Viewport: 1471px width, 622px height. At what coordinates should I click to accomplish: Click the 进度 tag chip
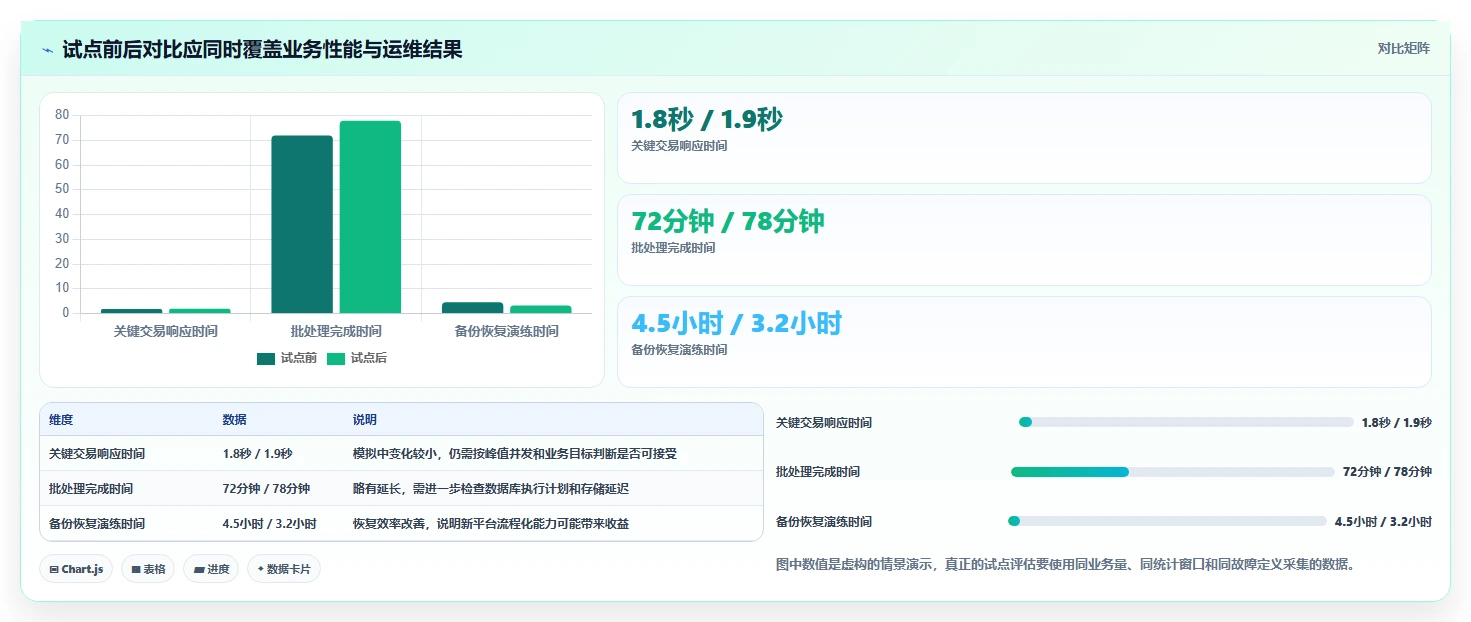[x=211, y=569]
